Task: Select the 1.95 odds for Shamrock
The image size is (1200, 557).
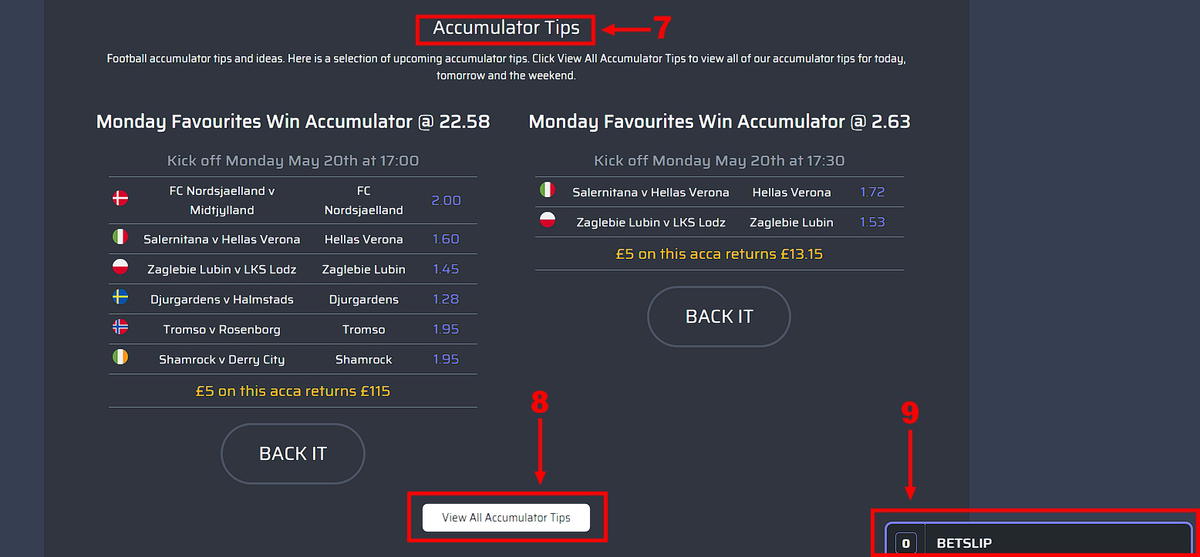Action: click(446, 359)
